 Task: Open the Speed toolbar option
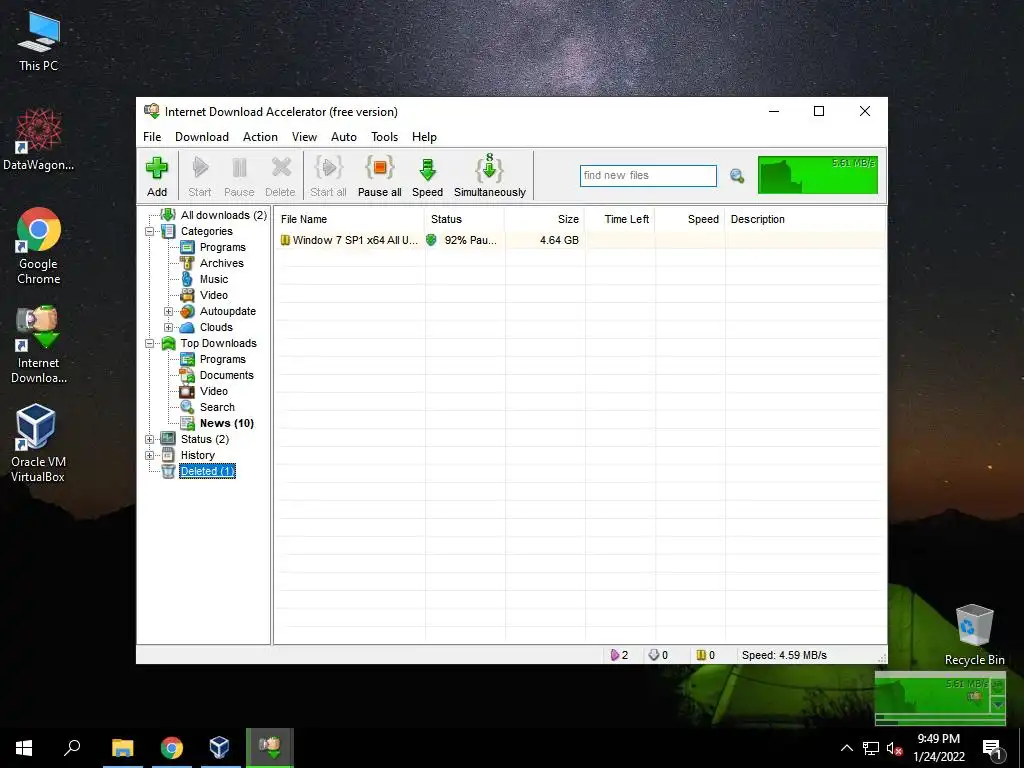tap(427, 176)
